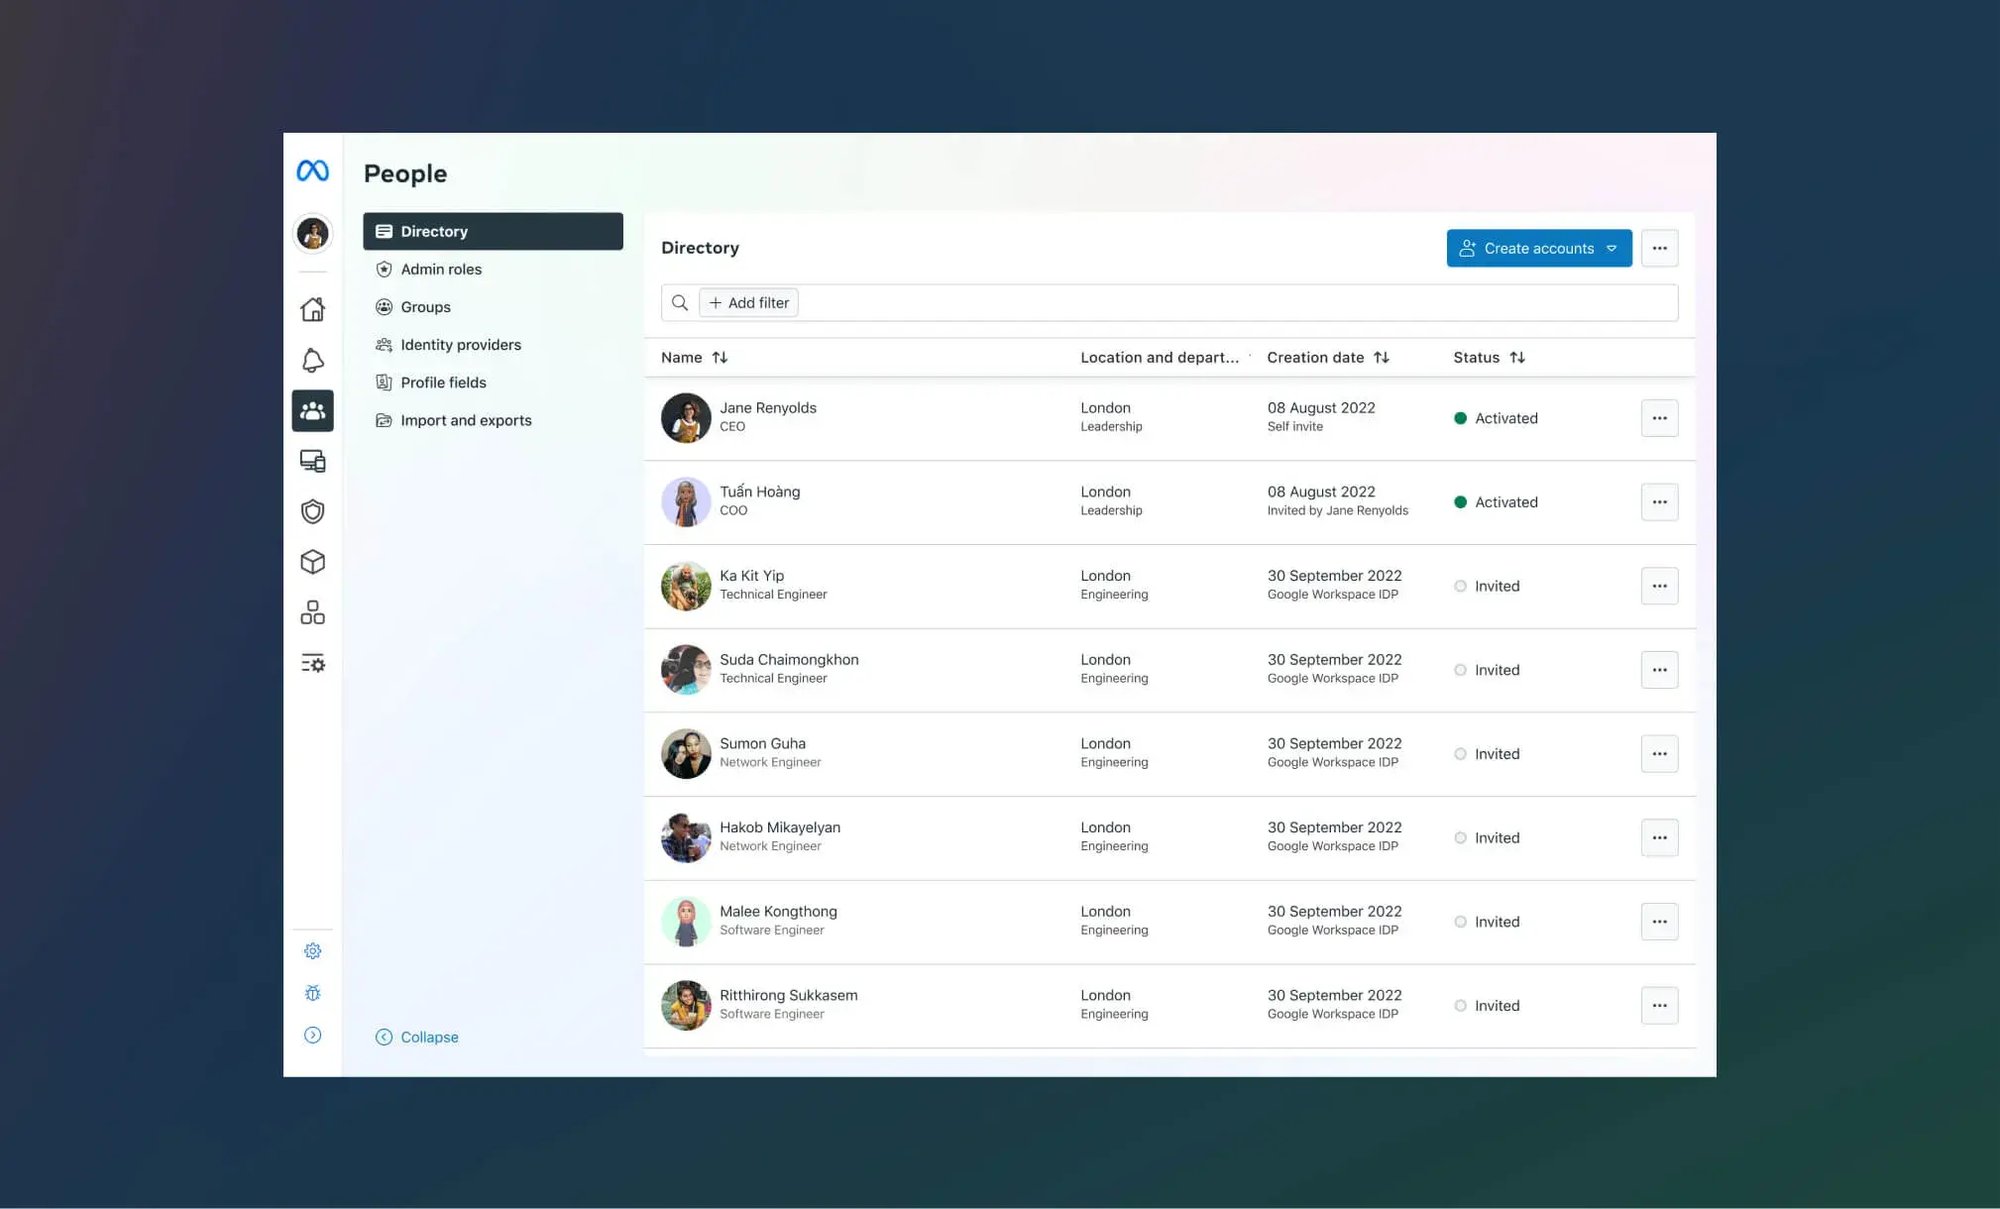Viewport: 2000px width, 1209px height.
Task: Expand the Create accounts dropdown arrow
Action: coord(1610,248)
